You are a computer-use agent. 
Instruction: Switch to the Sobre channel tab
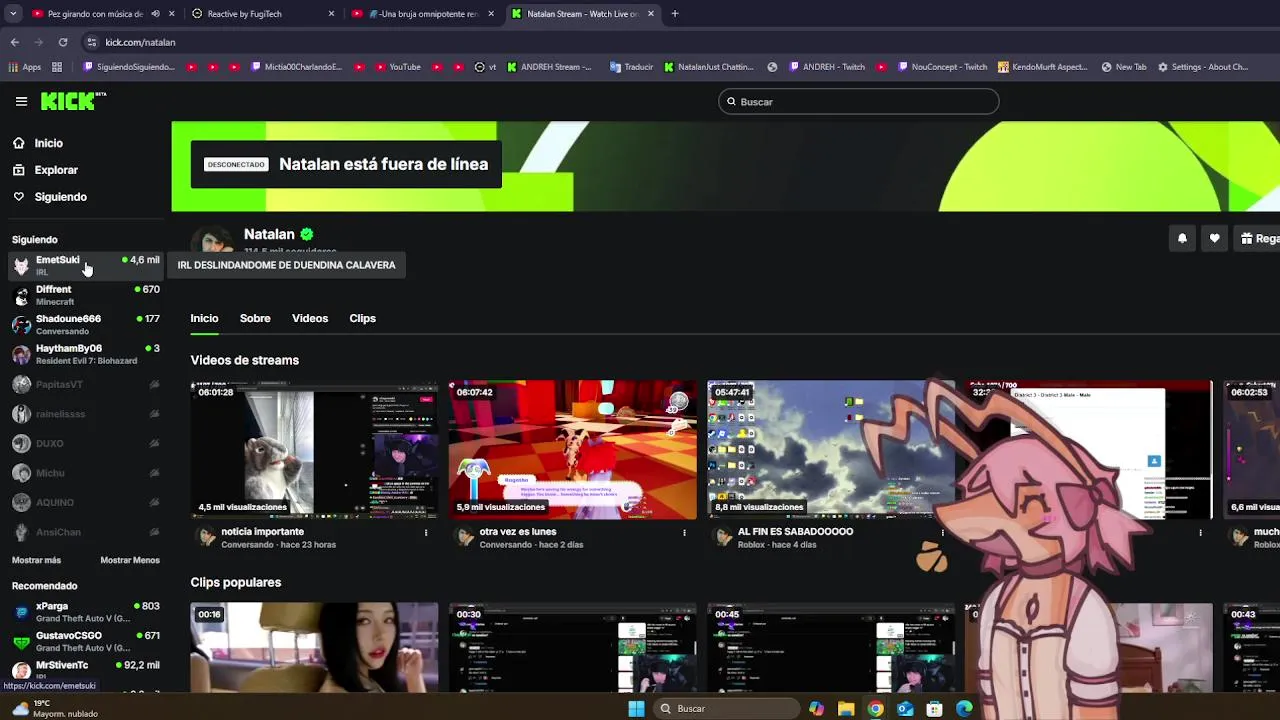255,318
